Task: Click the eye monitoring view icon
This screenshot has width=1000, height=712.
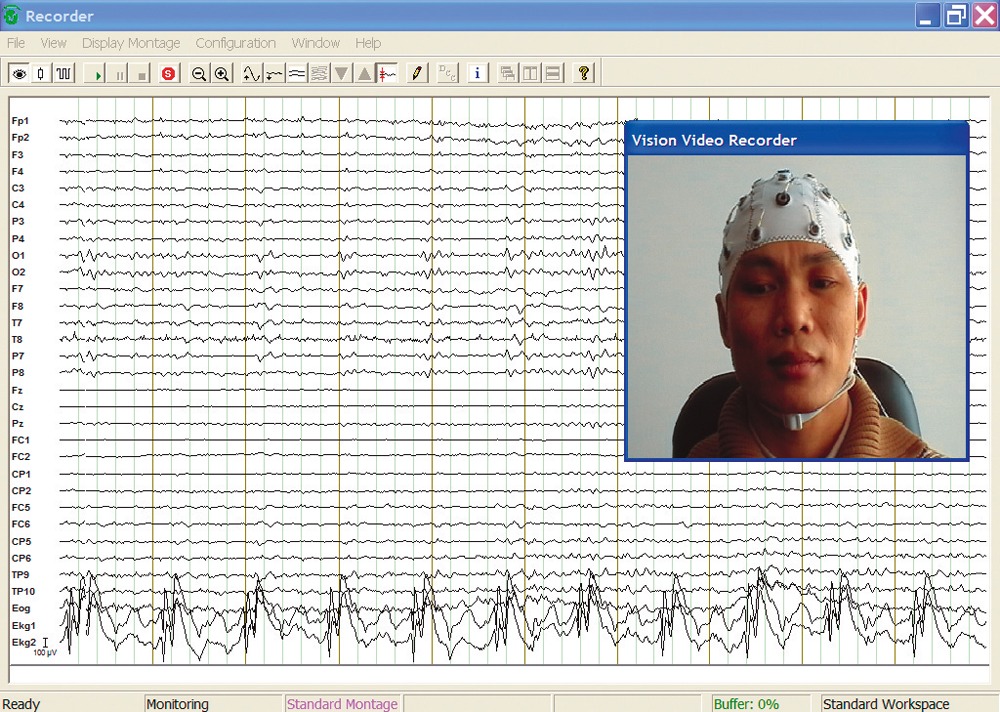Action: click(x=18, y=73)
